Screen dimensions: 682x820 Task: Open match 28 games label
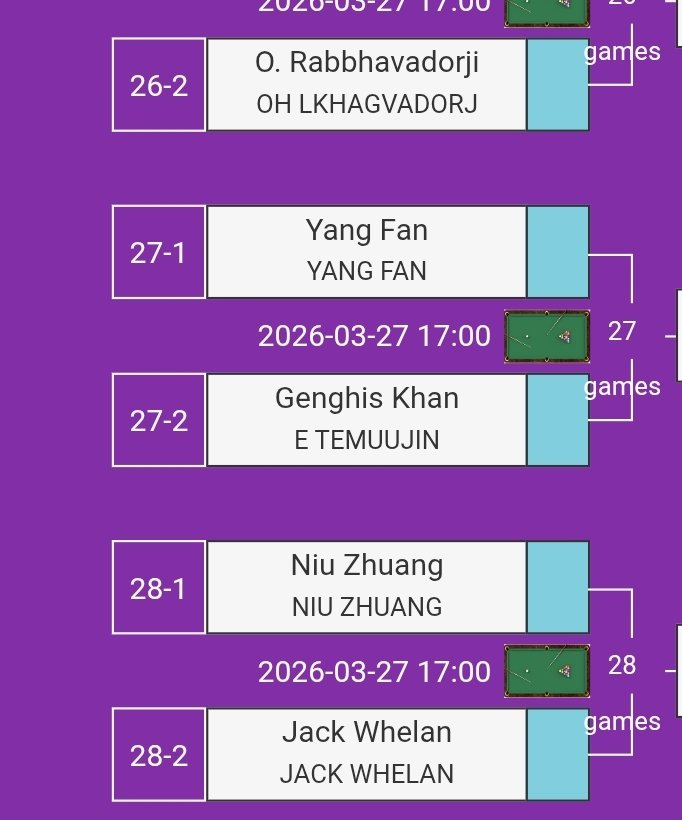tap(622, 721)
